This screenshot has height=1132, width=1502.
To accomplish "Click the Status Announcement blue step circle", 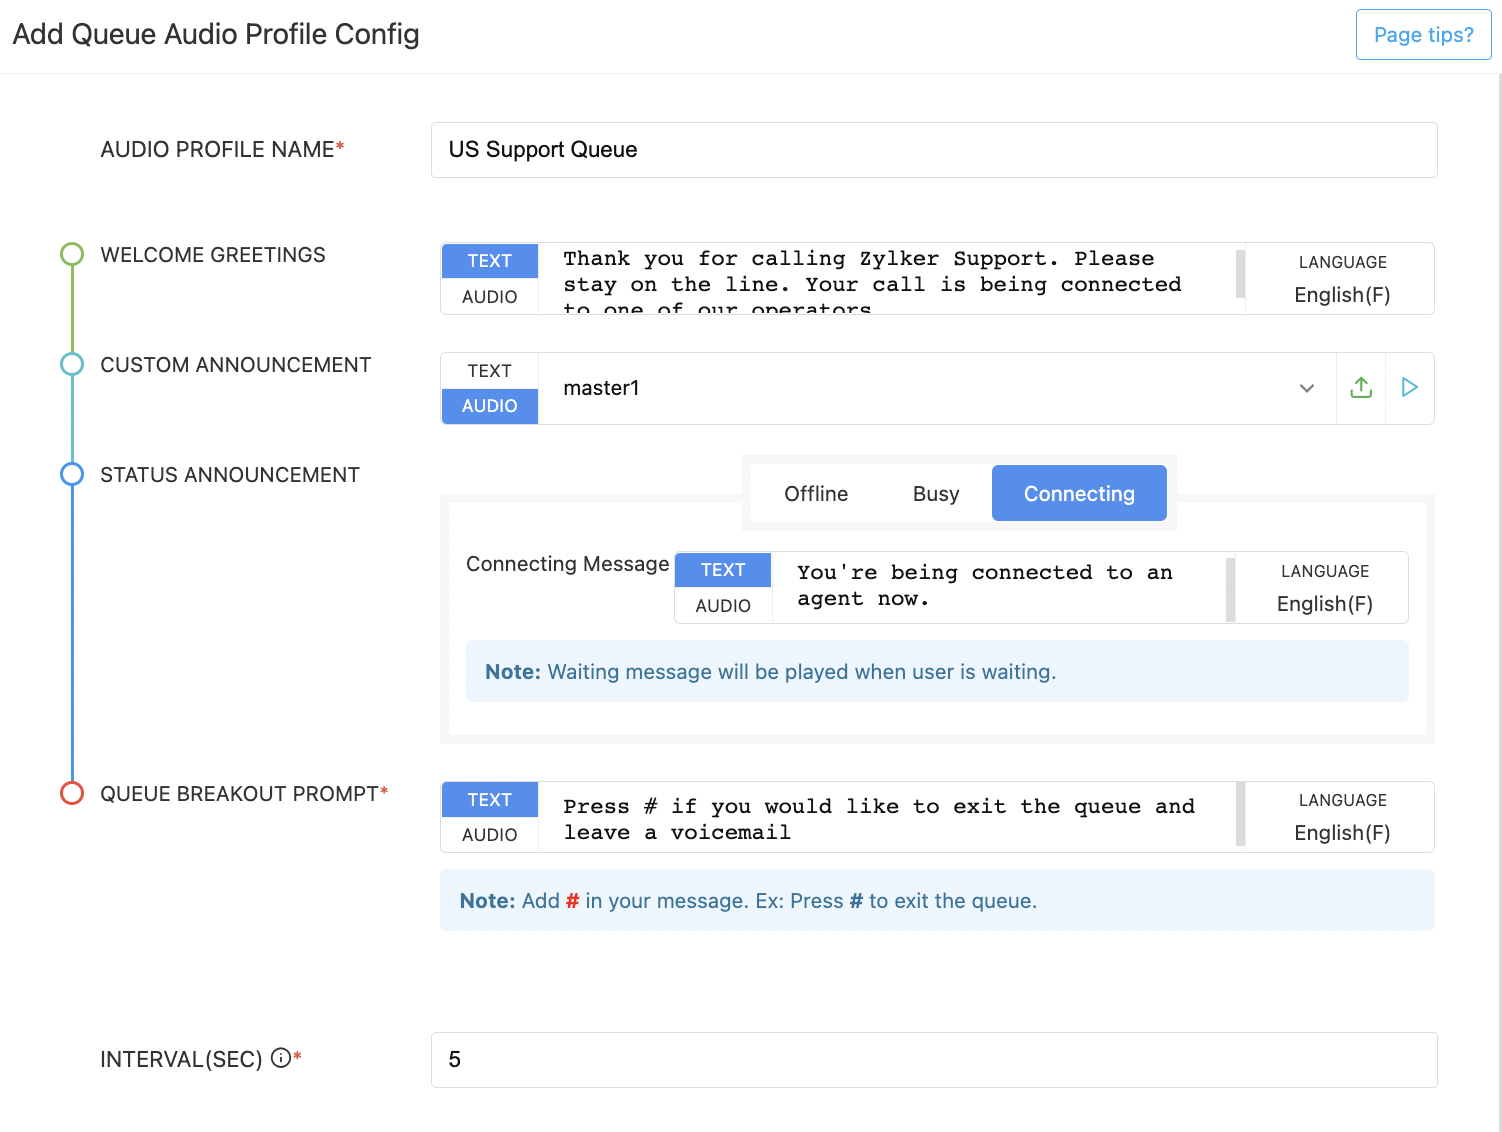I will click(x=72, y=474).
